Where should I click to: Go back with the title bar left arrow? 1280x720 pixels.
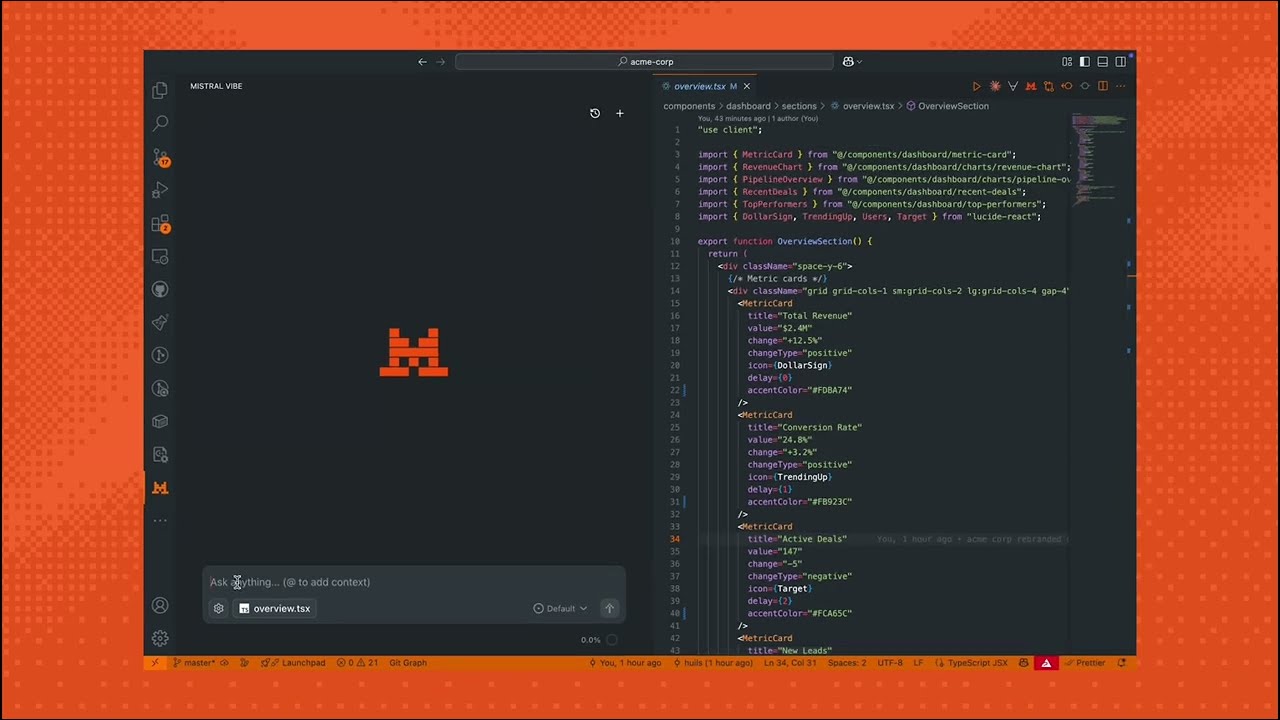(x=422, y=61)
